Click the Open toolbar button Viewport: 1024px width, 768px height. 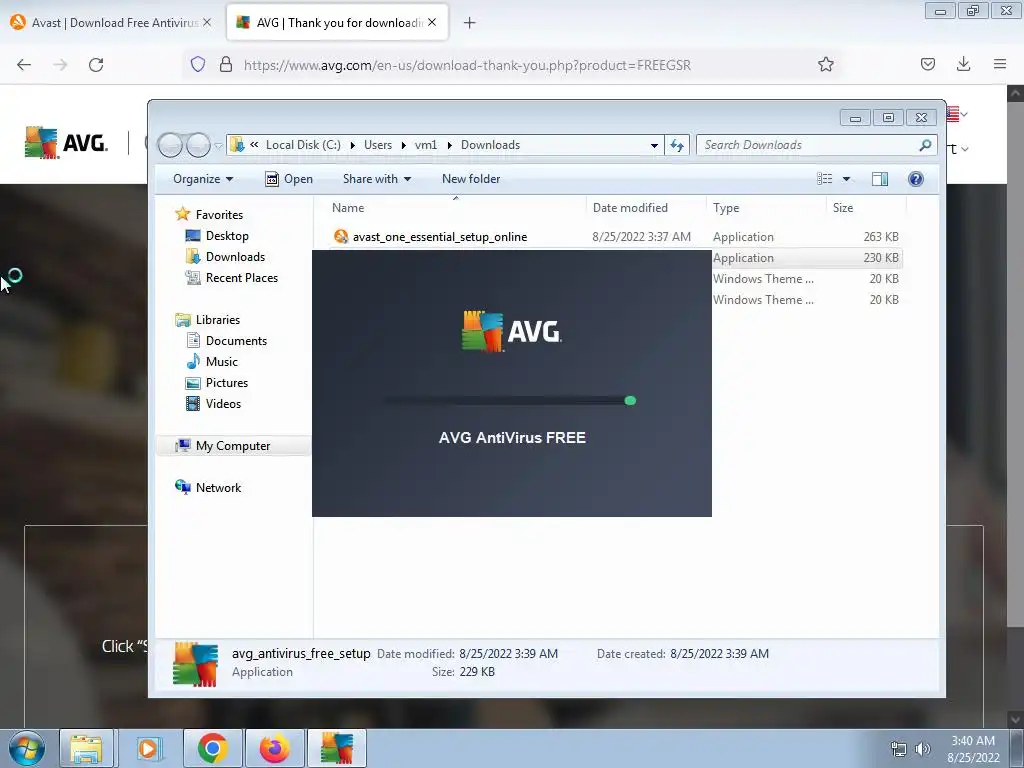(x=289, y=179)
